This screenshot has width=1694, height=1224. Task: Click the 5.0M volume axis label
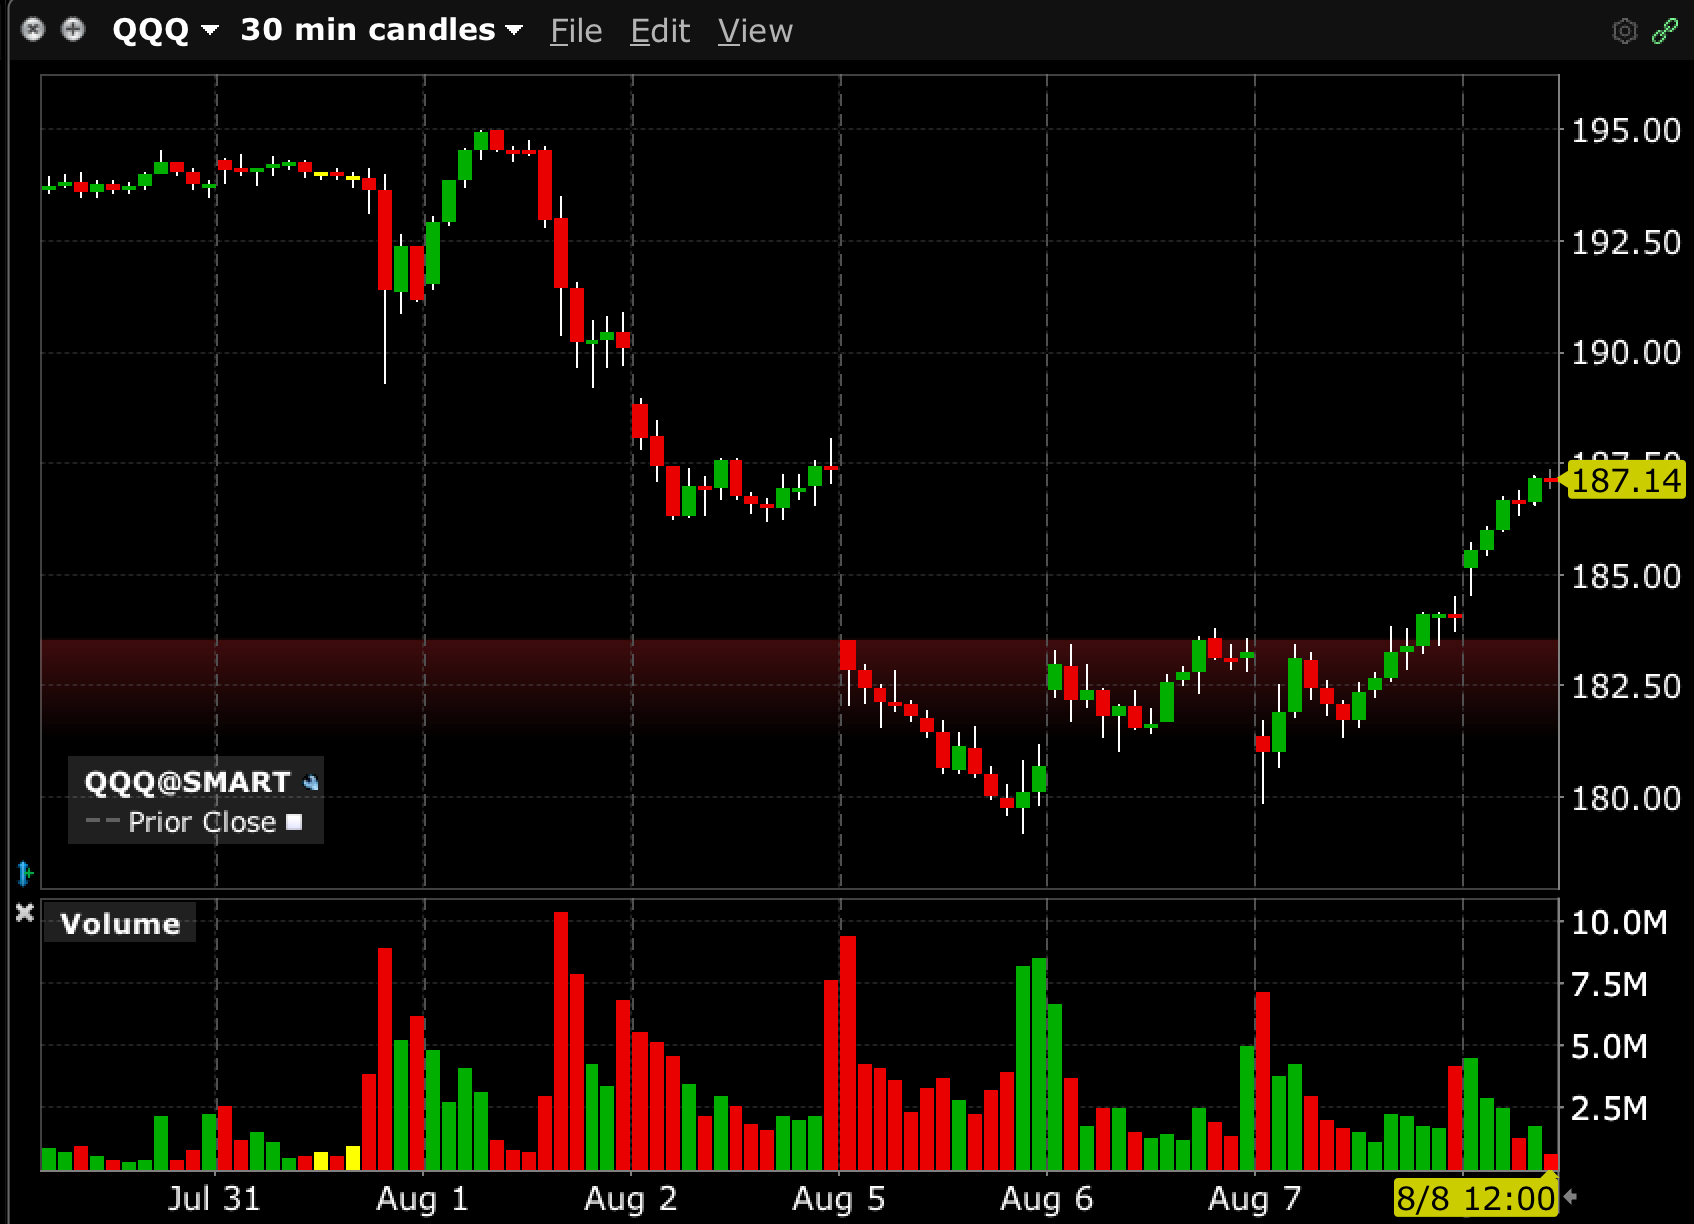coord(1609,1046)
